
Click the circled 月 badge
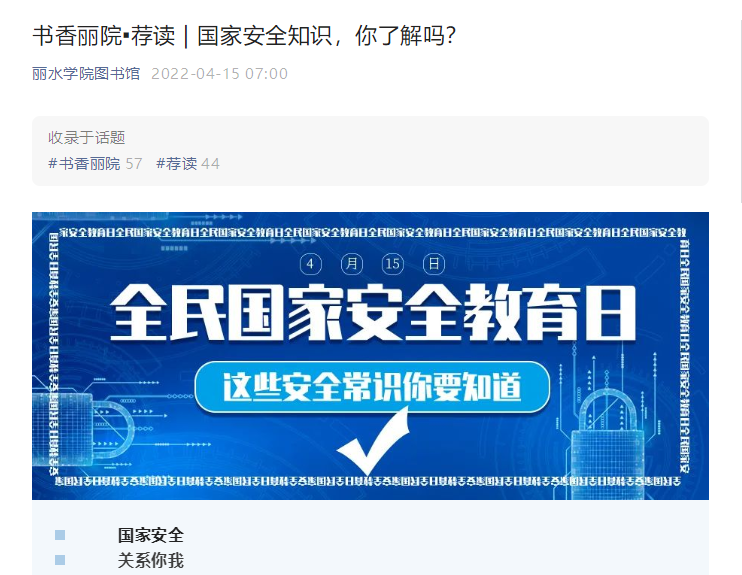click(x=352, y=264)
